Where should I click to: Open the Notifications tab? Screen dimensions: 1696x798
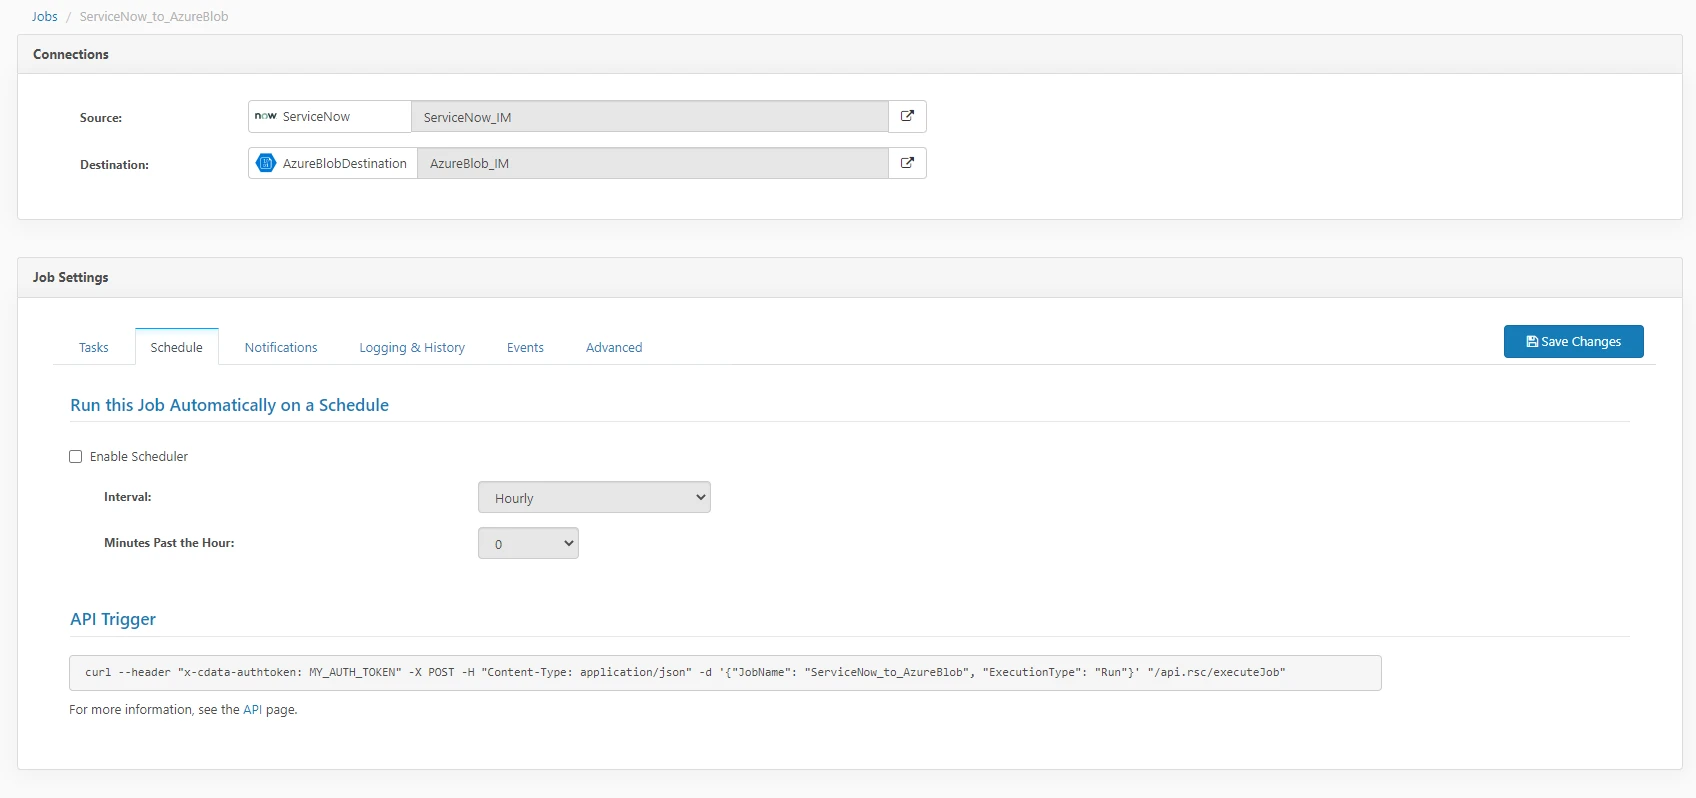(x=281, y=347)
